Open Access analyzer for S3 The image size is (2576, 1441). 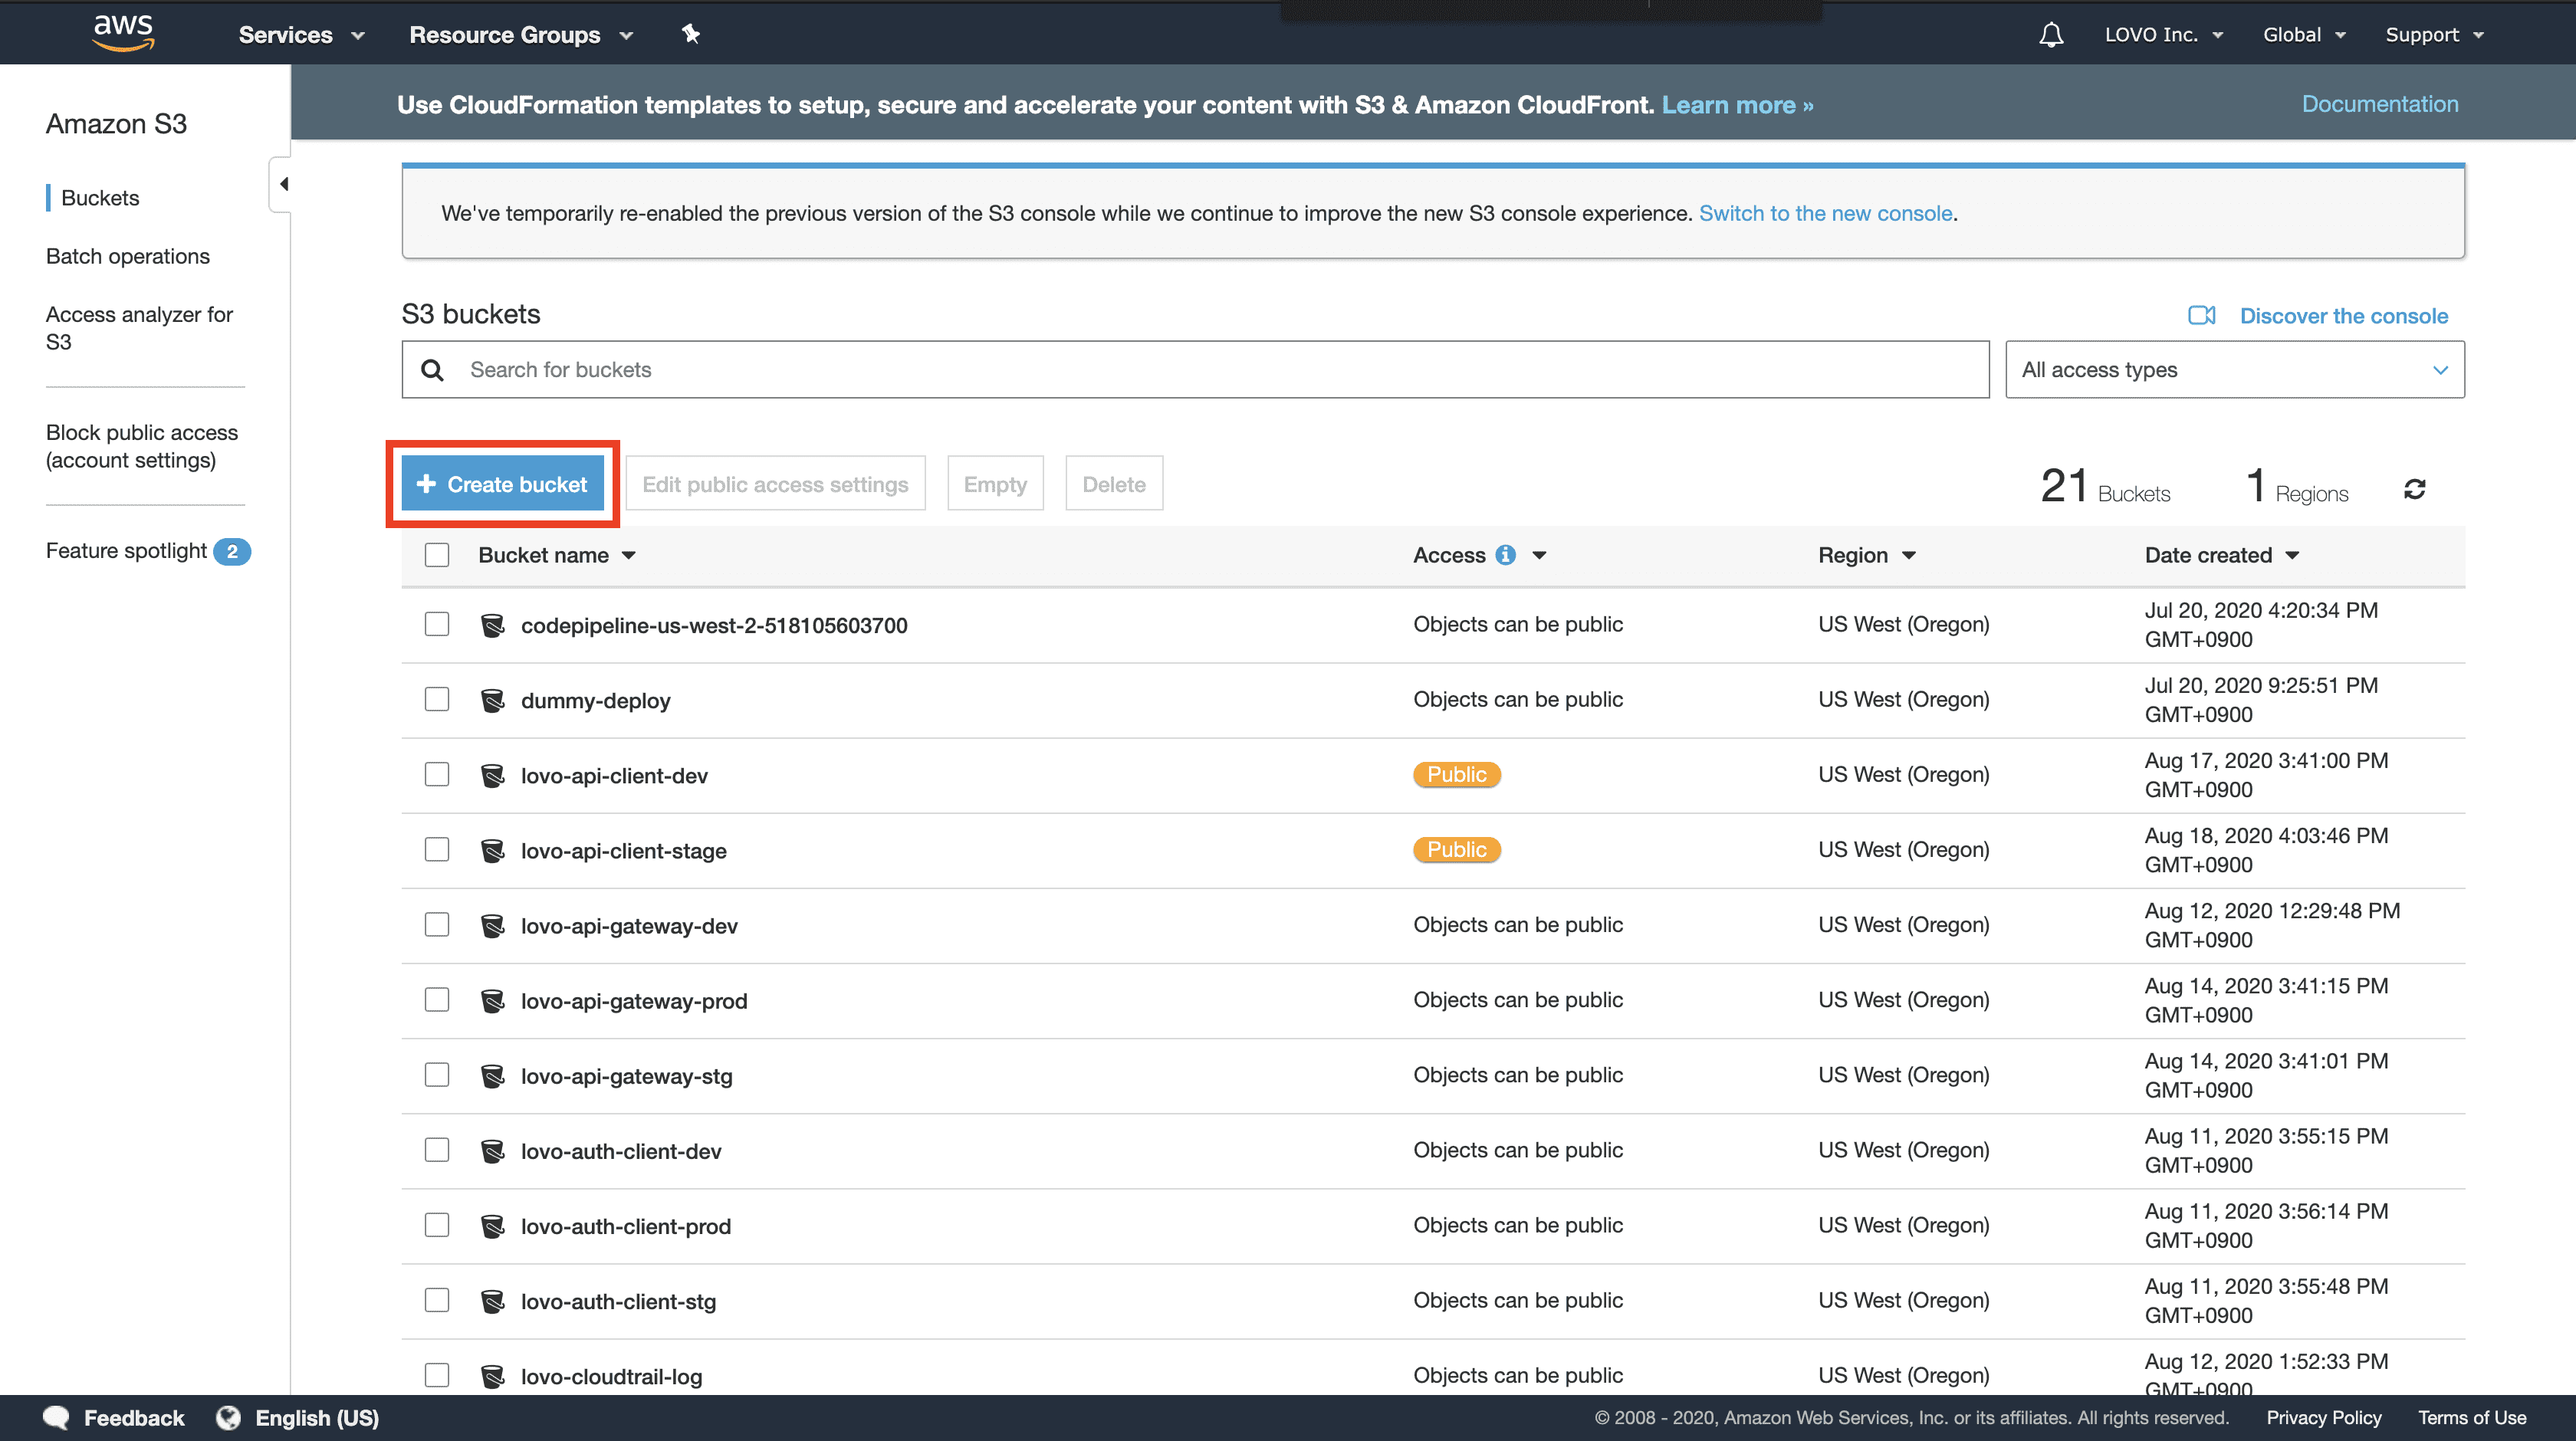[x=139, y=328]
